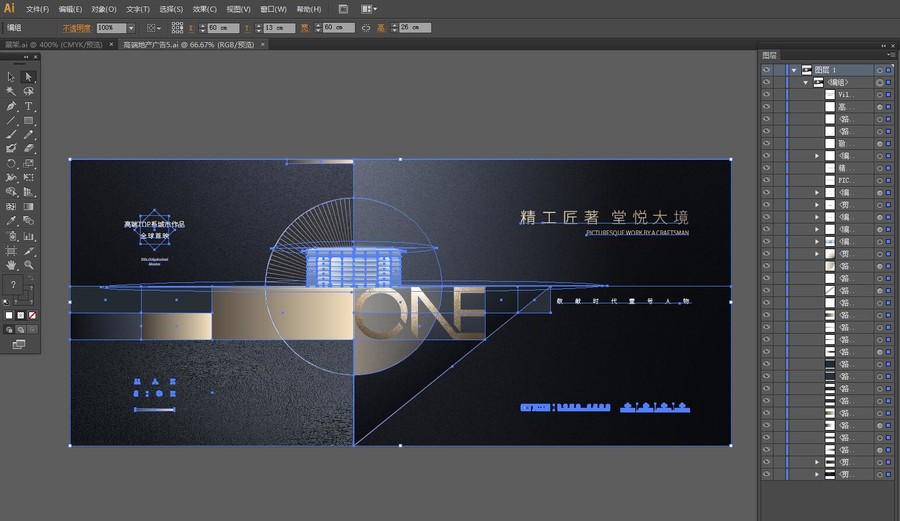900x521 pixels.
Task: Hide the '致..' layer item
Action: (766, 143)
